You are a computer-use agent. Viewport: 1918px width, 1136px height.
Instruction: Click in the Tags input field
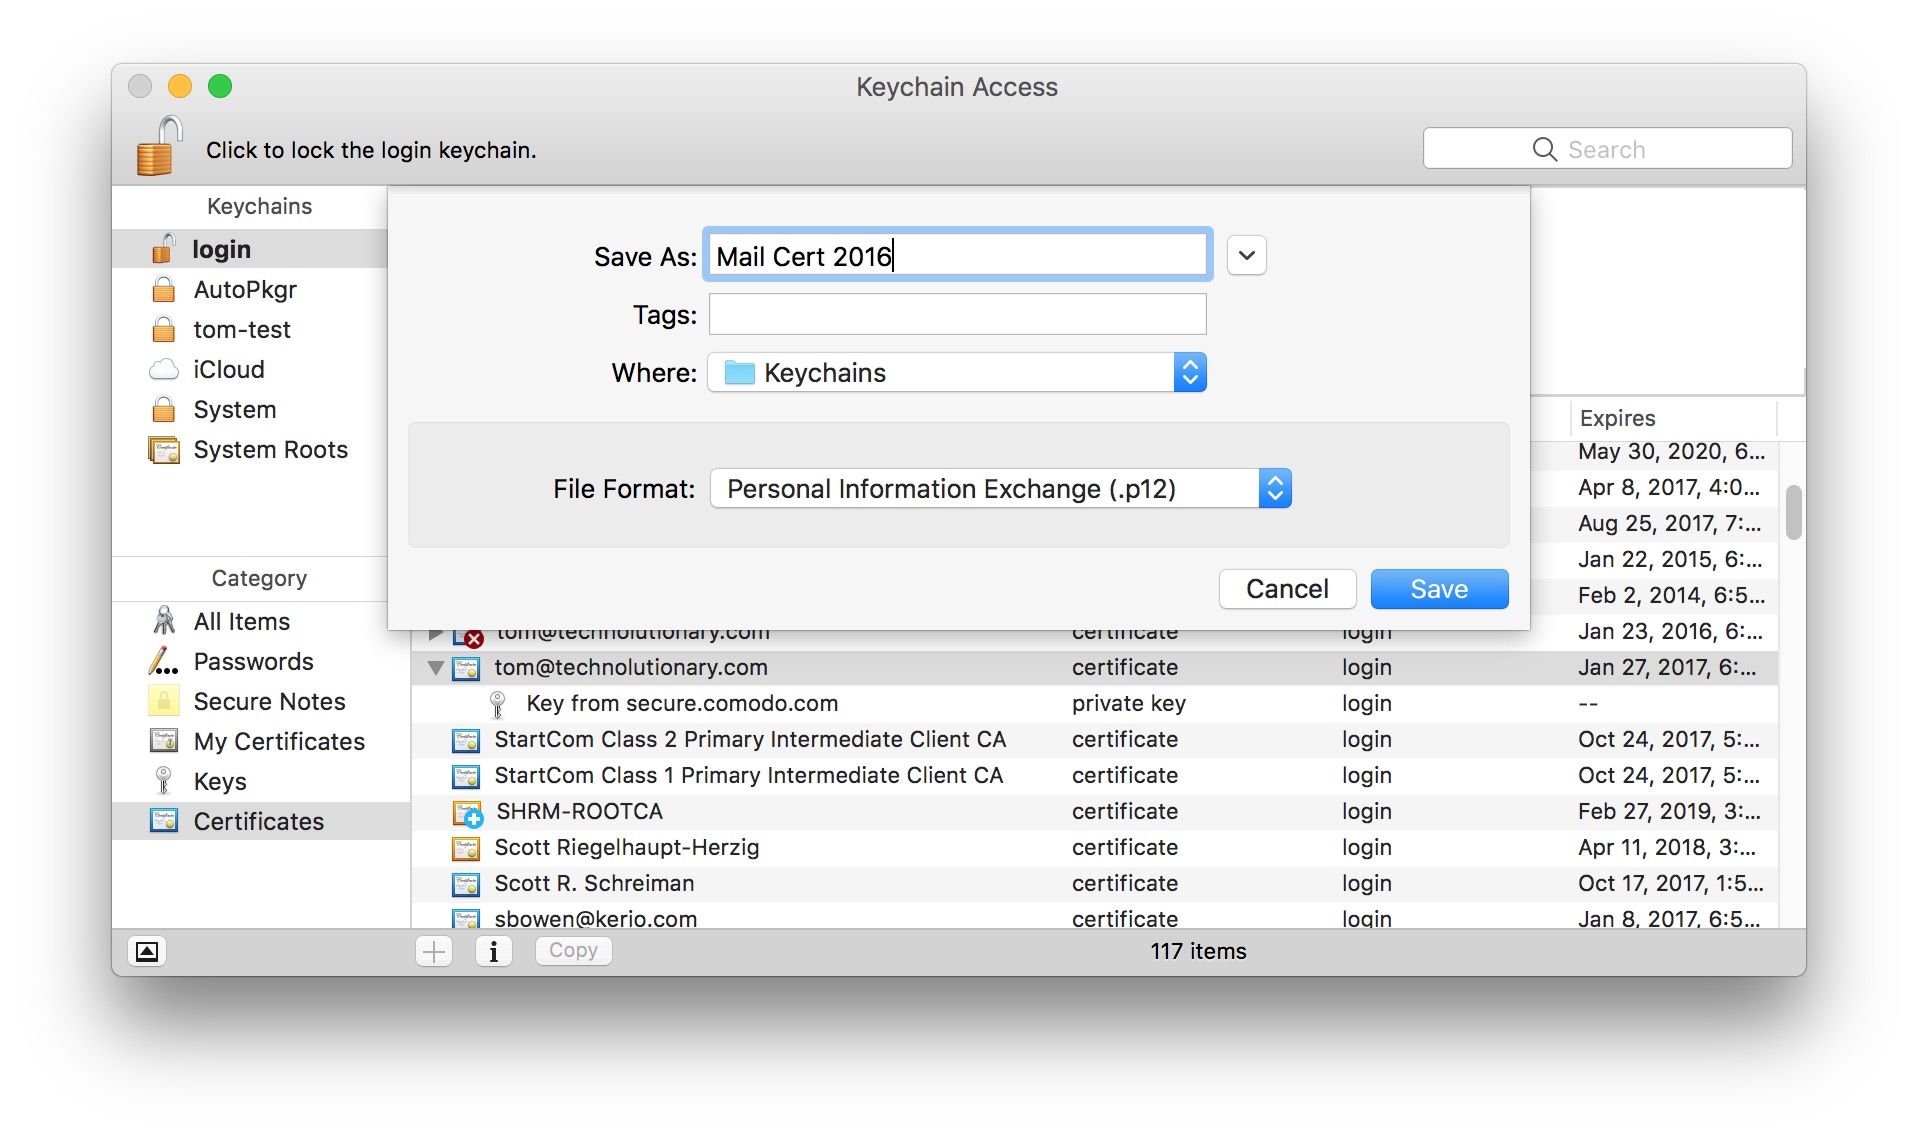[x=956, y=315]
